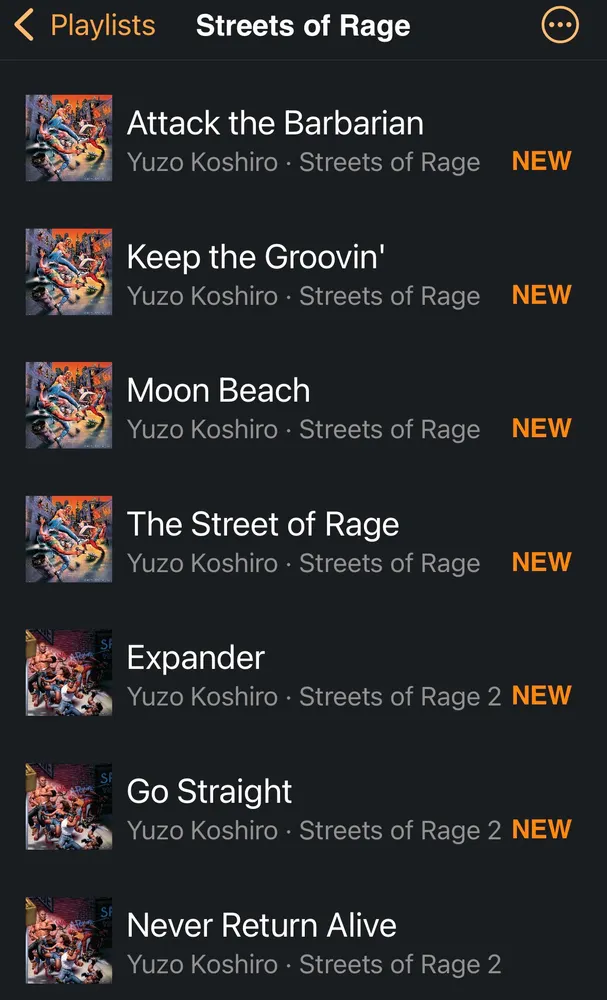Viewport: 607px width, 1000px height.
Task: Tap the back chevron arrow
Action: tap(25, 25)
